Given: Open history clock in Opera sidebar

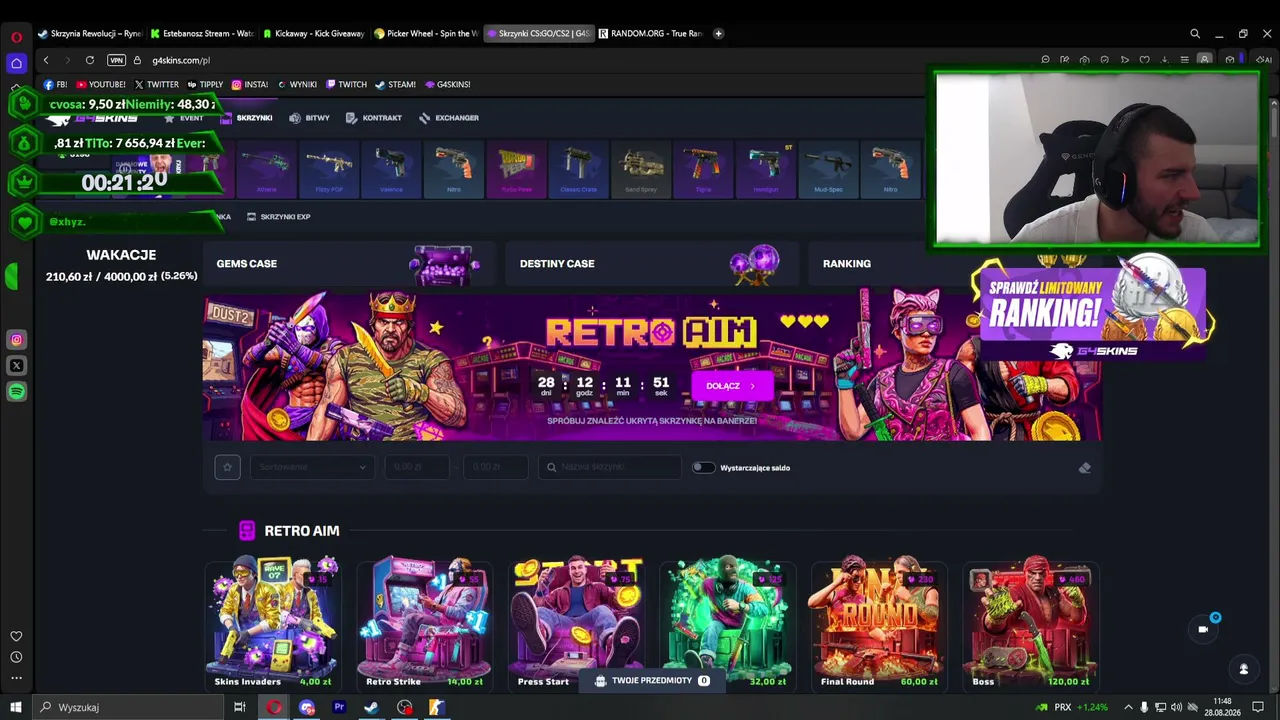Looking at the screenshot, I should (x=16, y=657).
